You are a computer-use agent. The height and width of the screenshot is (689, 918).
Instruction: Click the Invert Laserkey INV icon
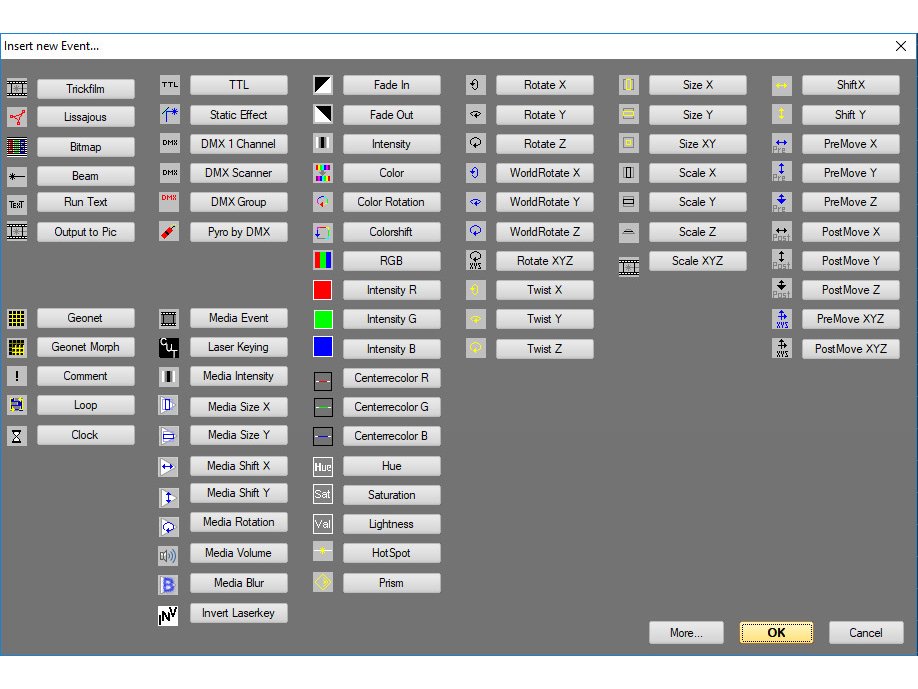click(168, 615)
